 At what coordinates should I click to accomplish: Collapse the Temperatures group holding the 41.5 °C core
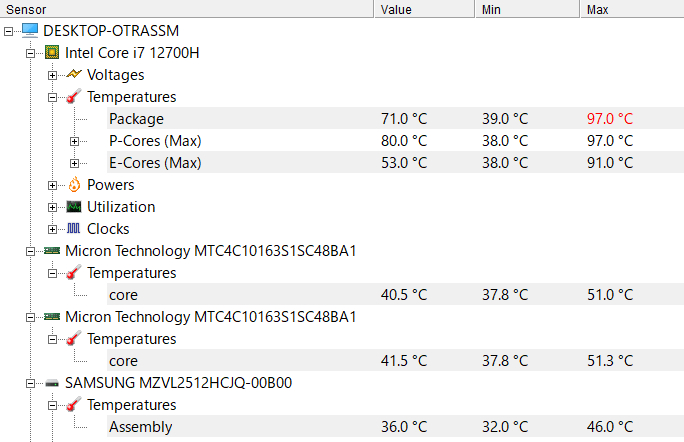52,339
